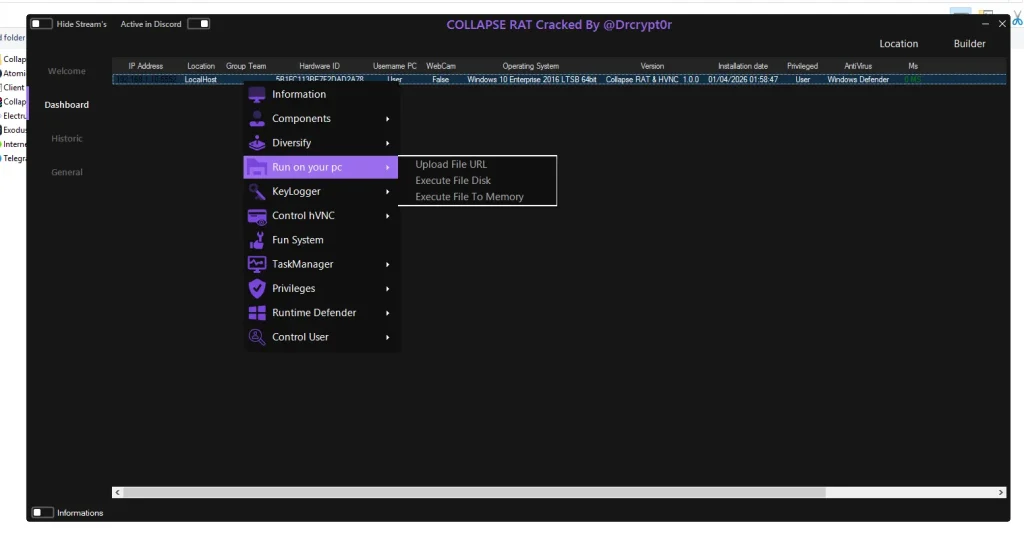Click the Control User icon
The image size is (1024, 542).
click(x=256, y=337)
